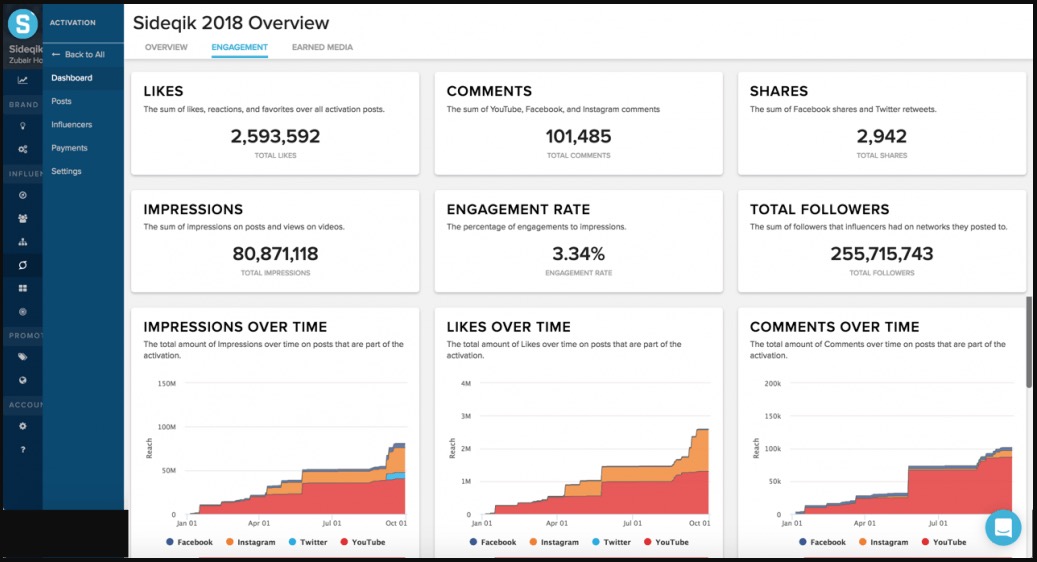Click the 2,593,592 total likes value
Image resolution: width=1037 pixels, height=562 pixels.
click(275, 136)
